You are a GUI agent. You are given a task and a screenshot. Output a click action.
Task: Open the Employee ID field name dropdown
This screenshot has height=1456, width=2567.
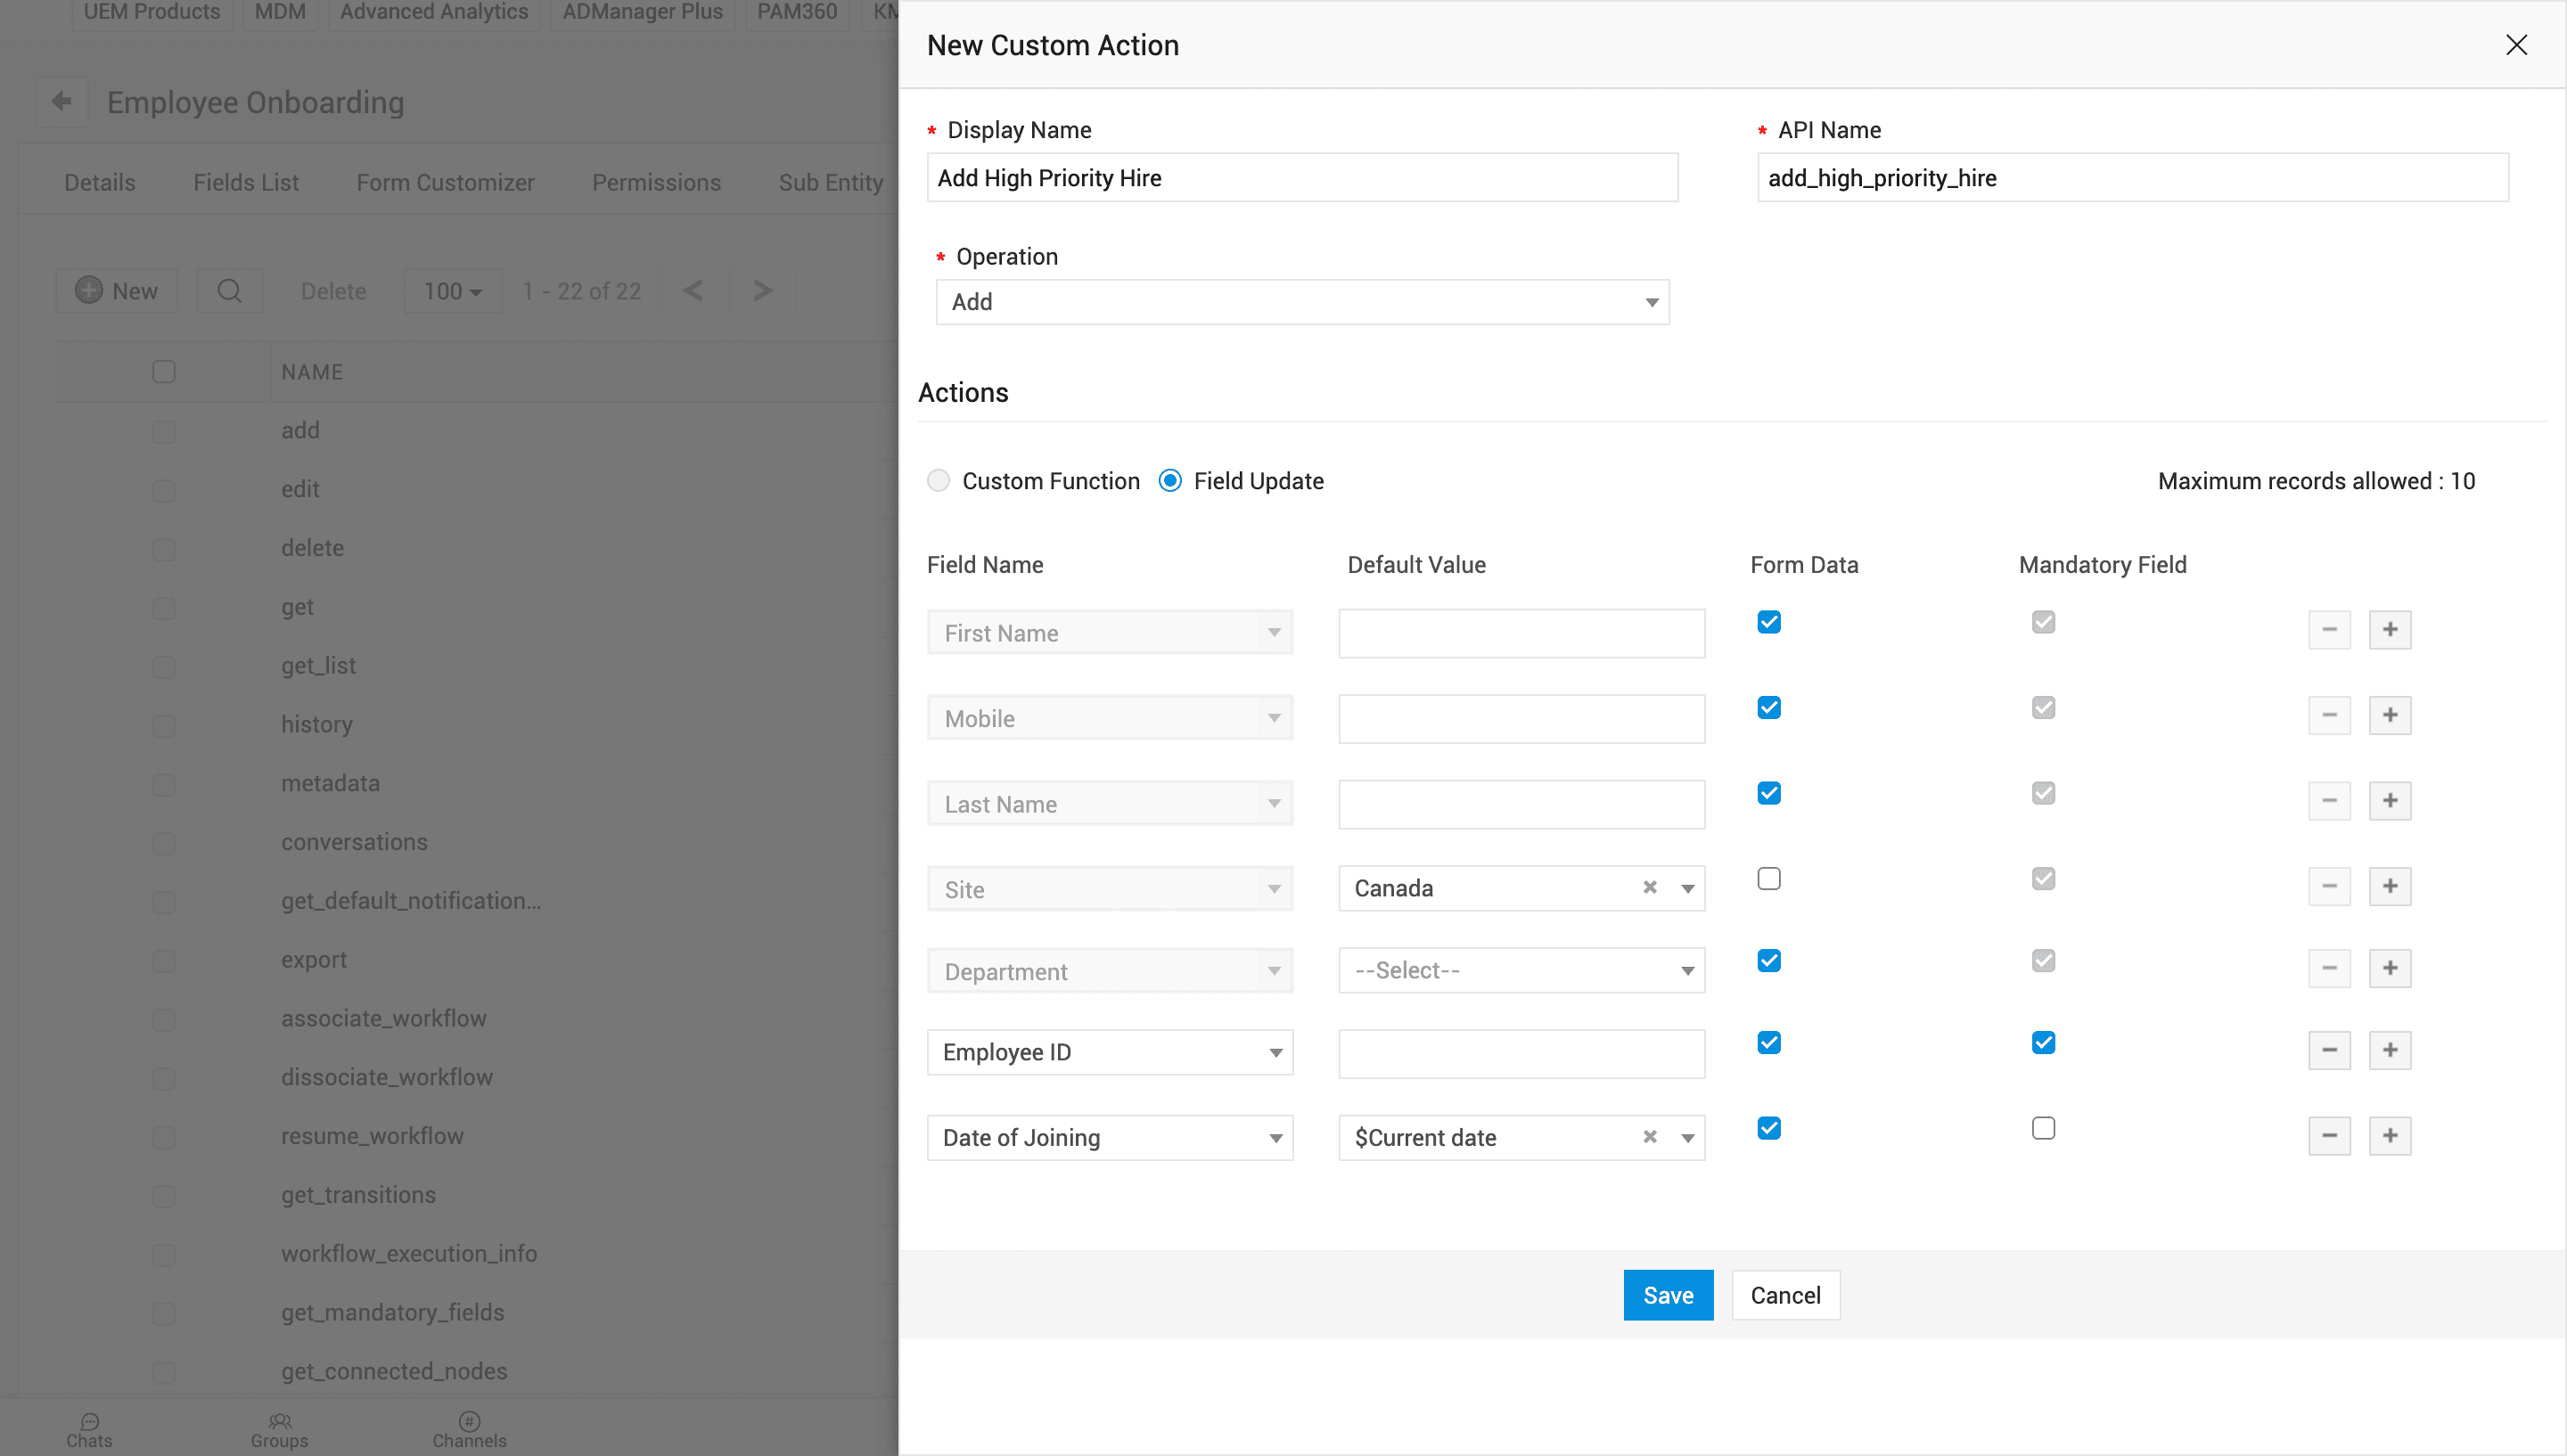pyautogui.click(x=1110, y=1052)
